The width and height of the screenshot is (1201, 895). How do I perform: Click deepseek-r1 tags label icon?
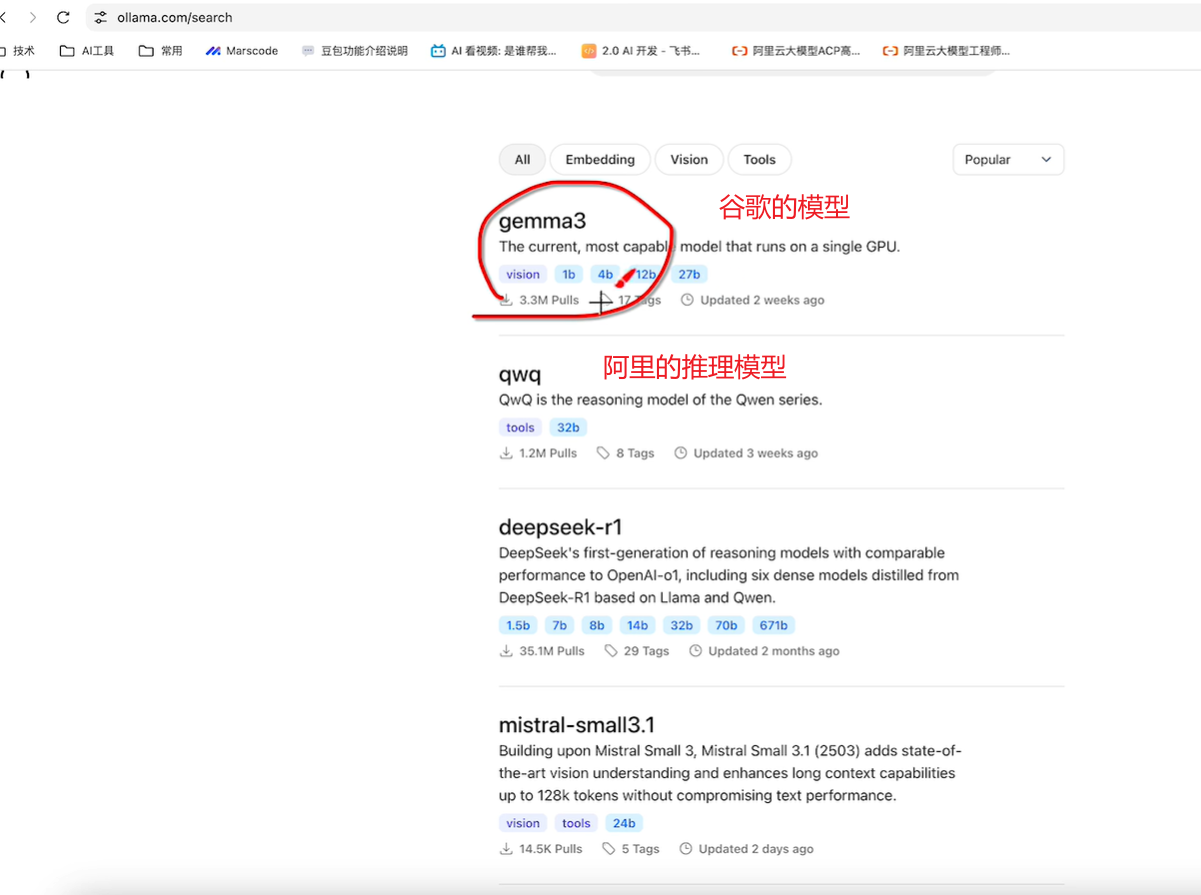point(611,651)
